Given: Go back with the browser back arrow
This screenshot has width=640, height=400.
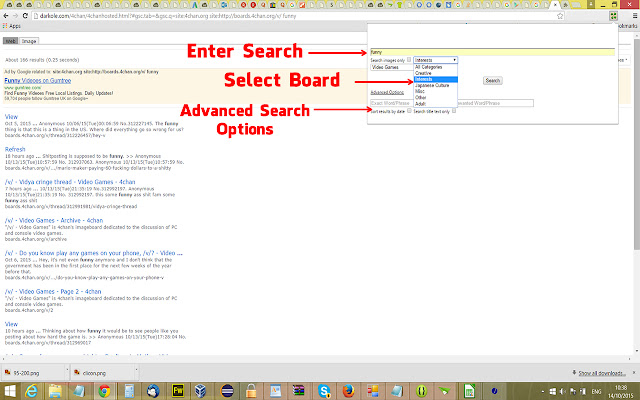Looking at the screenshot, I should 6,16.
